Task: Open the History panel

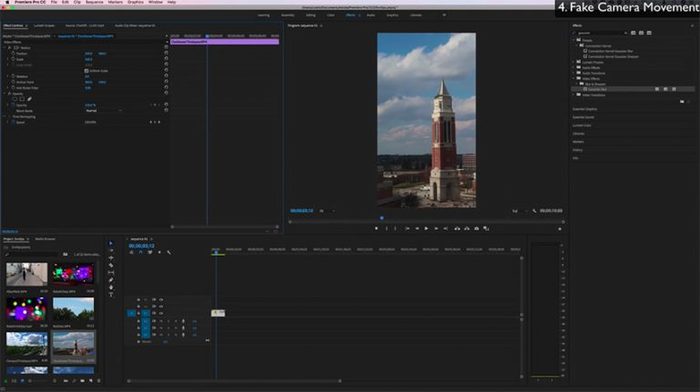Action: [578, 150]
